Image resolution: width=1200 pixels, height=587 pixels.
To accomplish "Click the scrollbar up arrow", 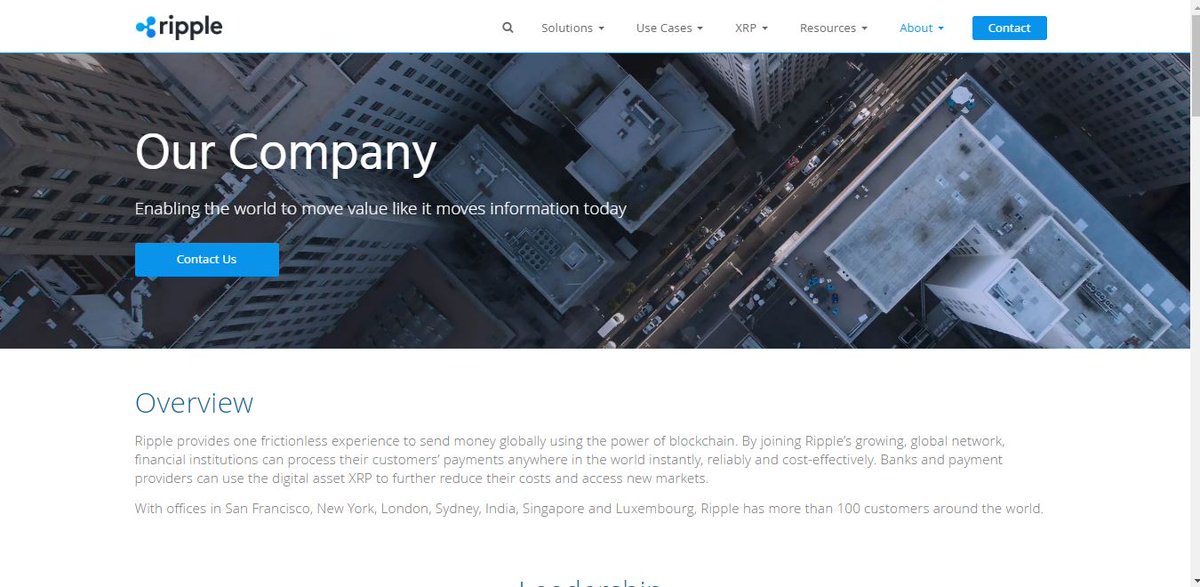I will pyautogui.click(x=1194, y=7).
